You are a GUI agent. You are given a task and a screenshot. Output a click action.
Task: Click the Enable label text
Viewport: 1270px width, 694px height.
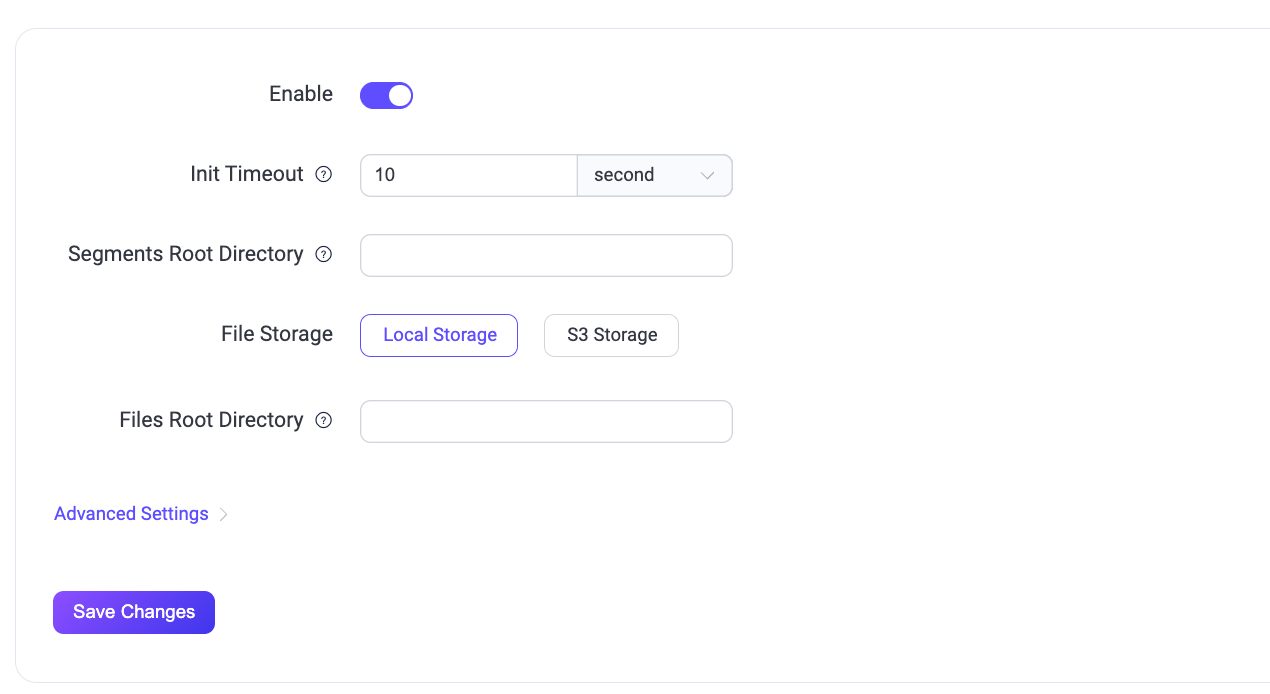click(300, 94)
